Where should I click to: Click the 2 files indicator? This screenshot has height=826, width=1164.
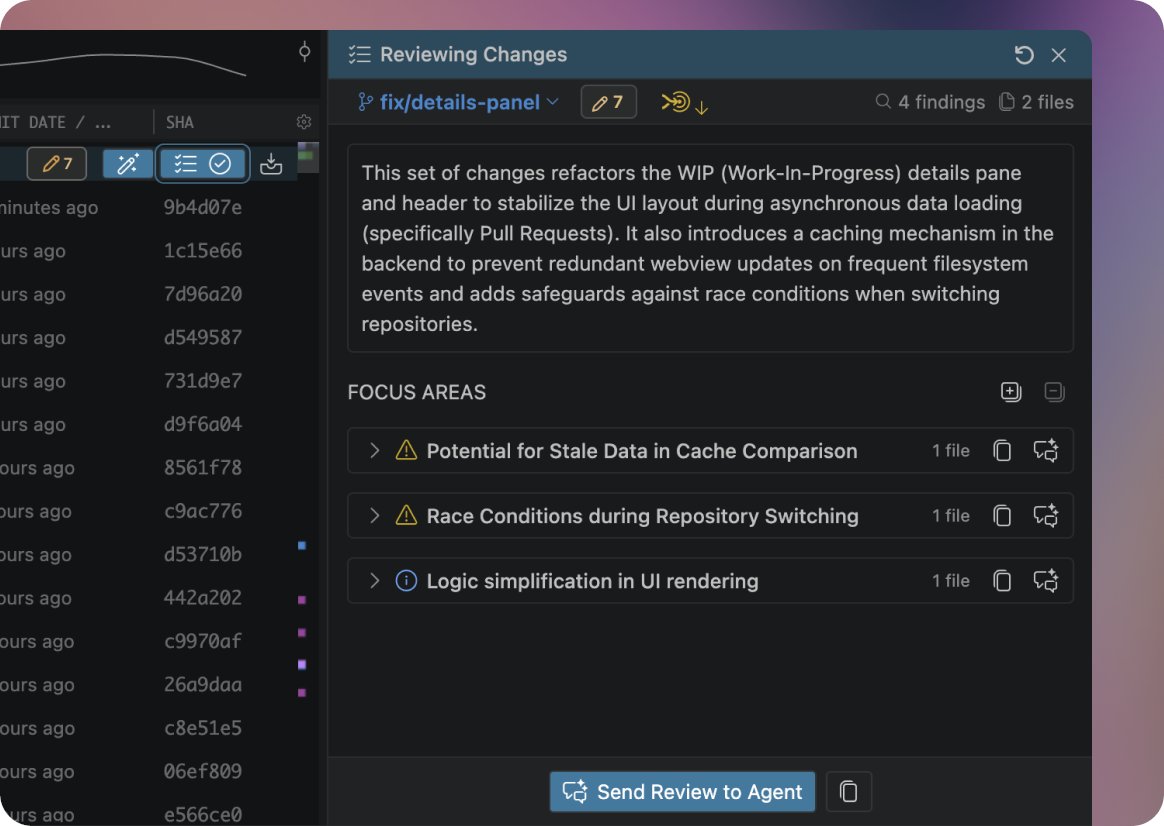click(1036, 102)
